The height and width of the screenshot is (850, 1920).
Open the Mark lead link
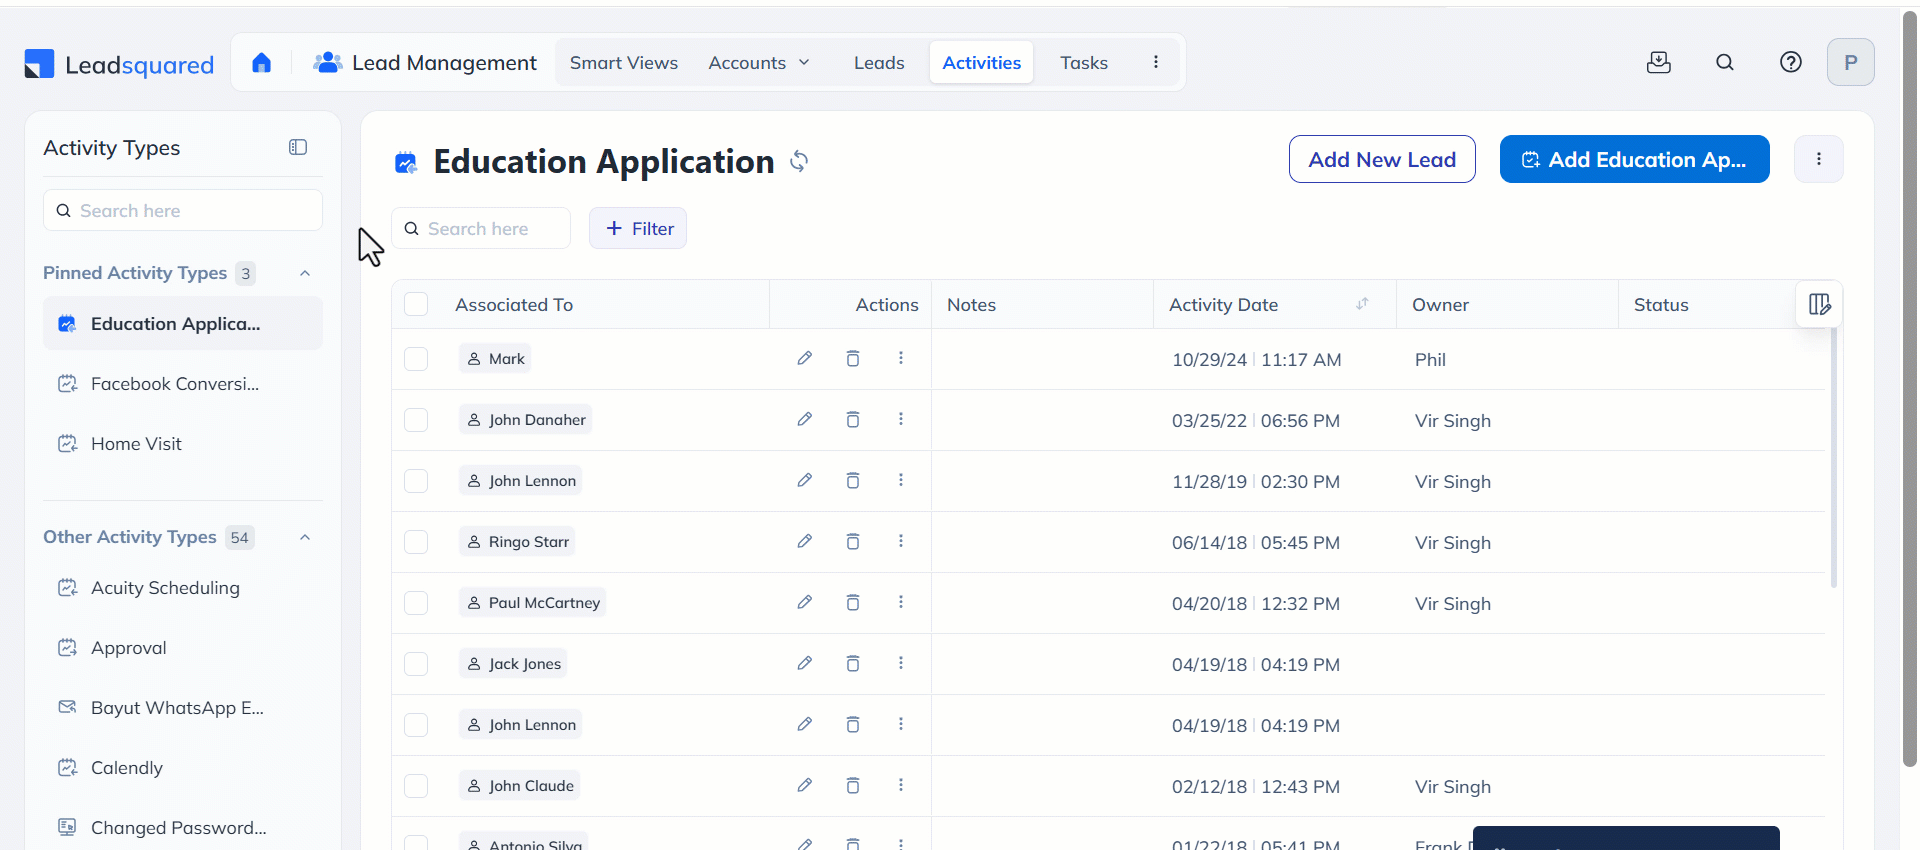(495, 359)
